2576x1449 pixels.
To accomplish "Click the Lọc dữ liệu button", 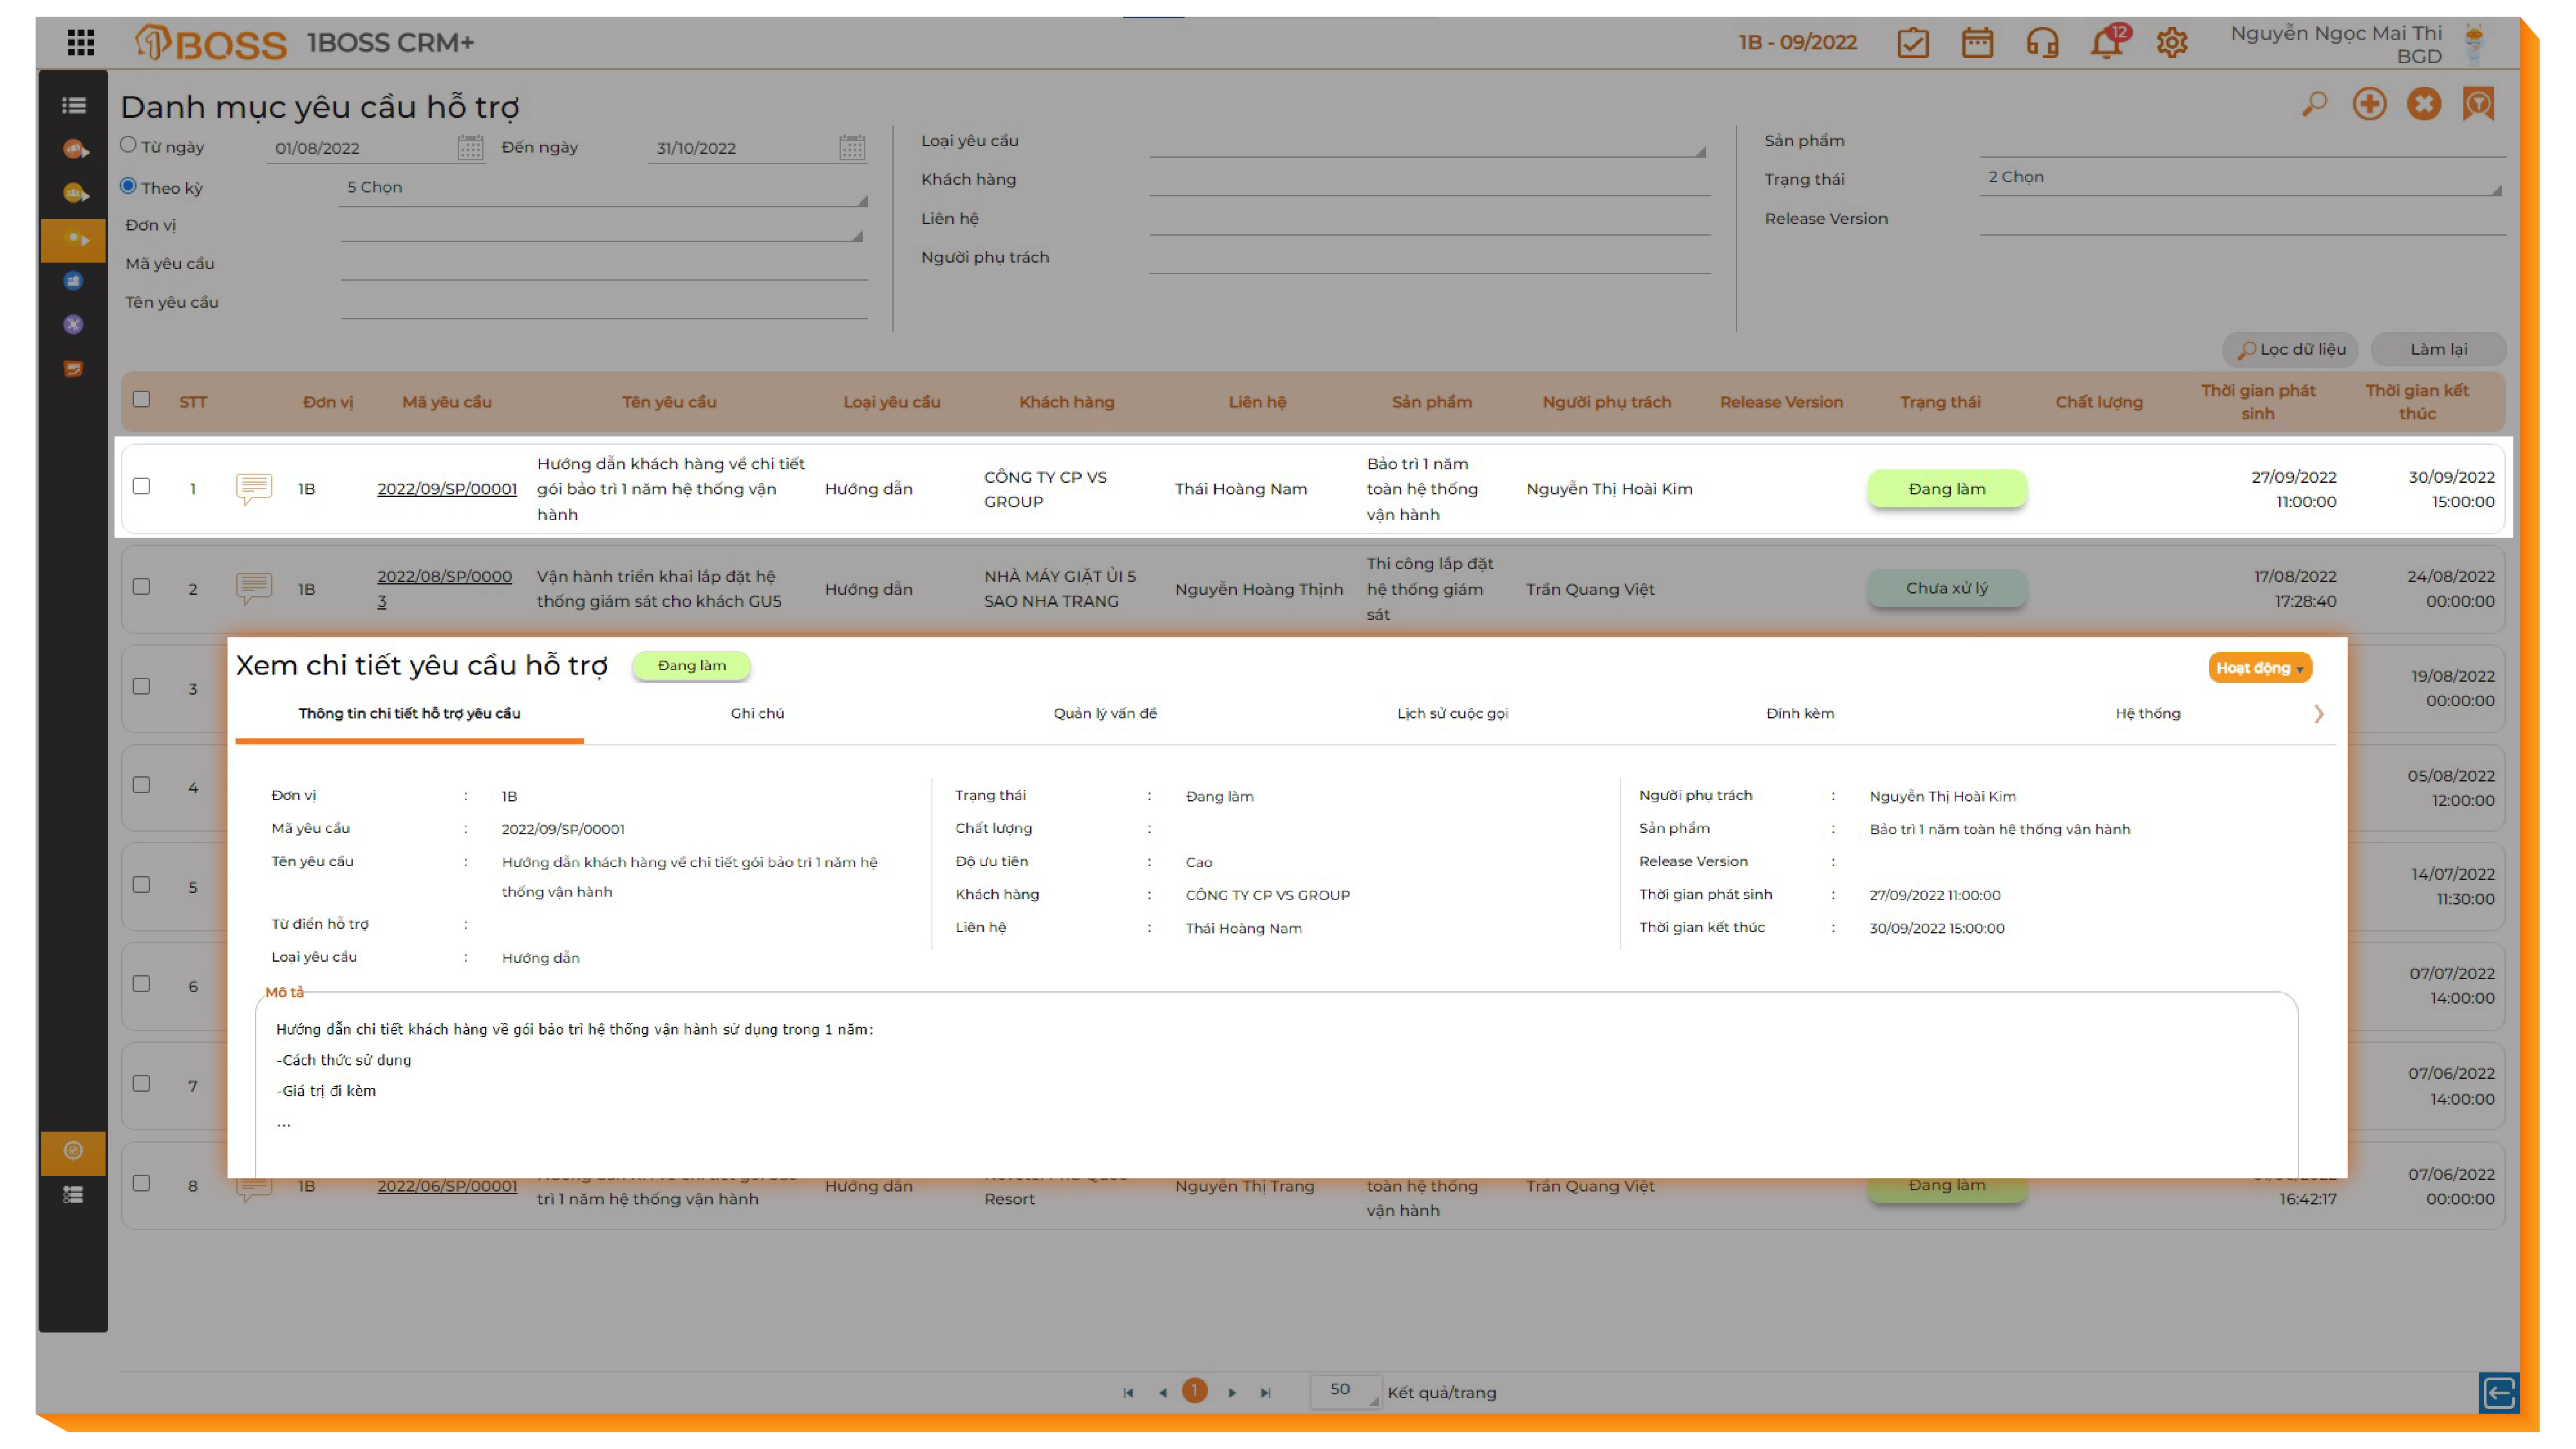I will click(2290, 350).
